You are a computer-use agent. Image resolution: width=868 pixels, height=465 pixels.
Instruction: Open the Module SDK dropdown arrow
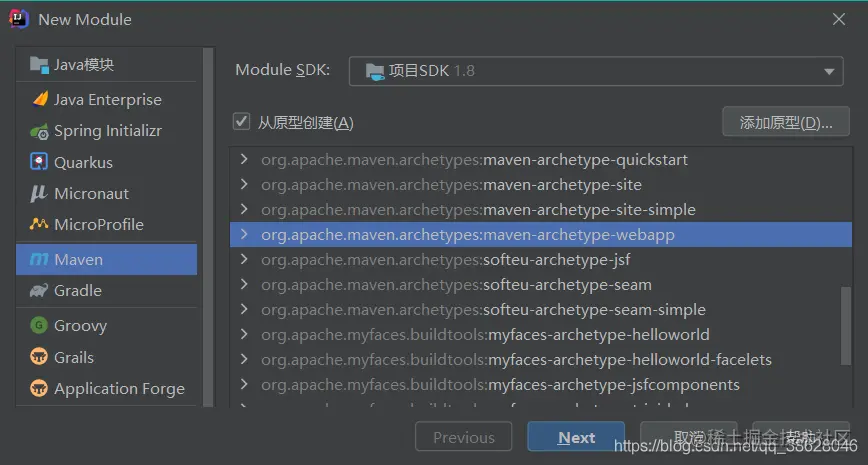829,71
